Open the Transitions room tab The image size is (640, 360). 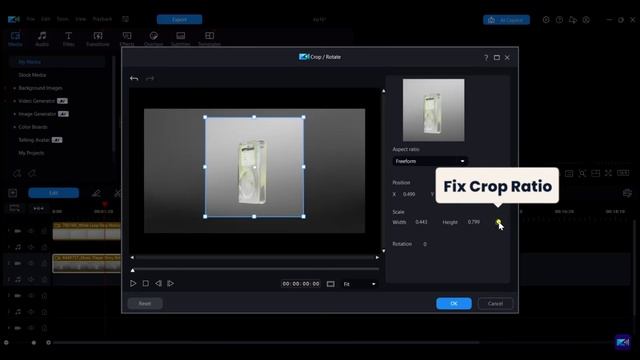click(98, 39)
